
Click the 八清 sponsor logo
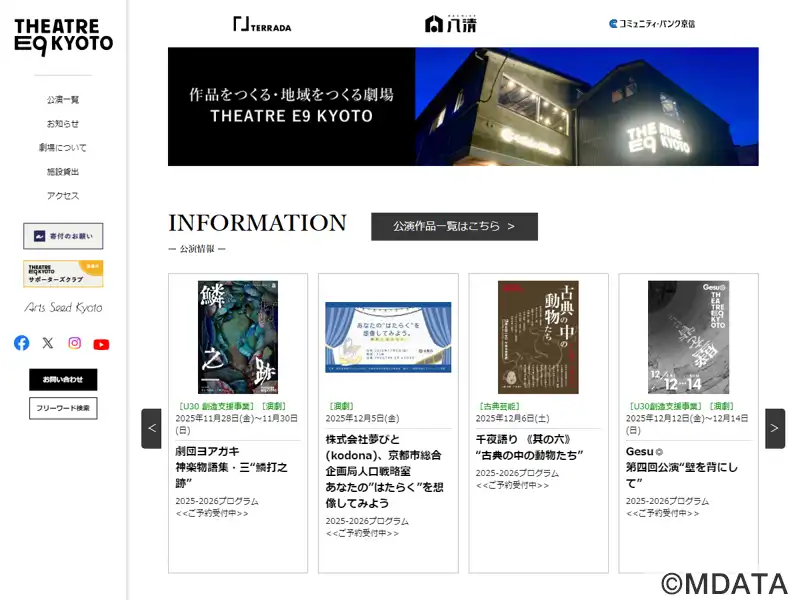(x=451, y=23)
